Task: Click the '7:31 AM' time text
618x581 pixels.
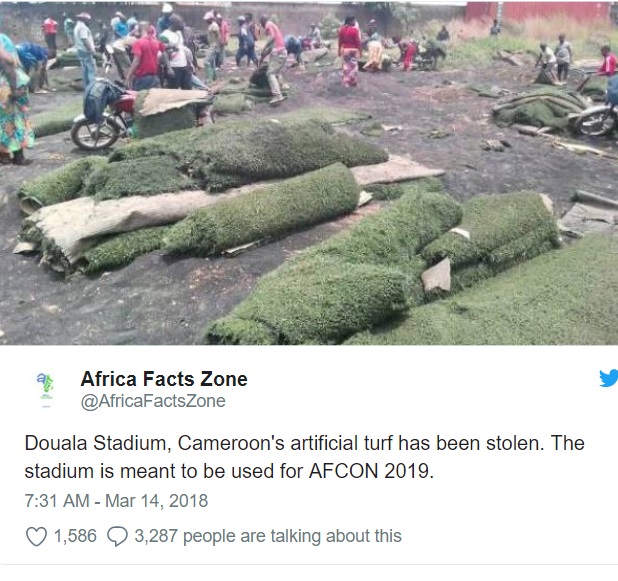Action: 57,501
